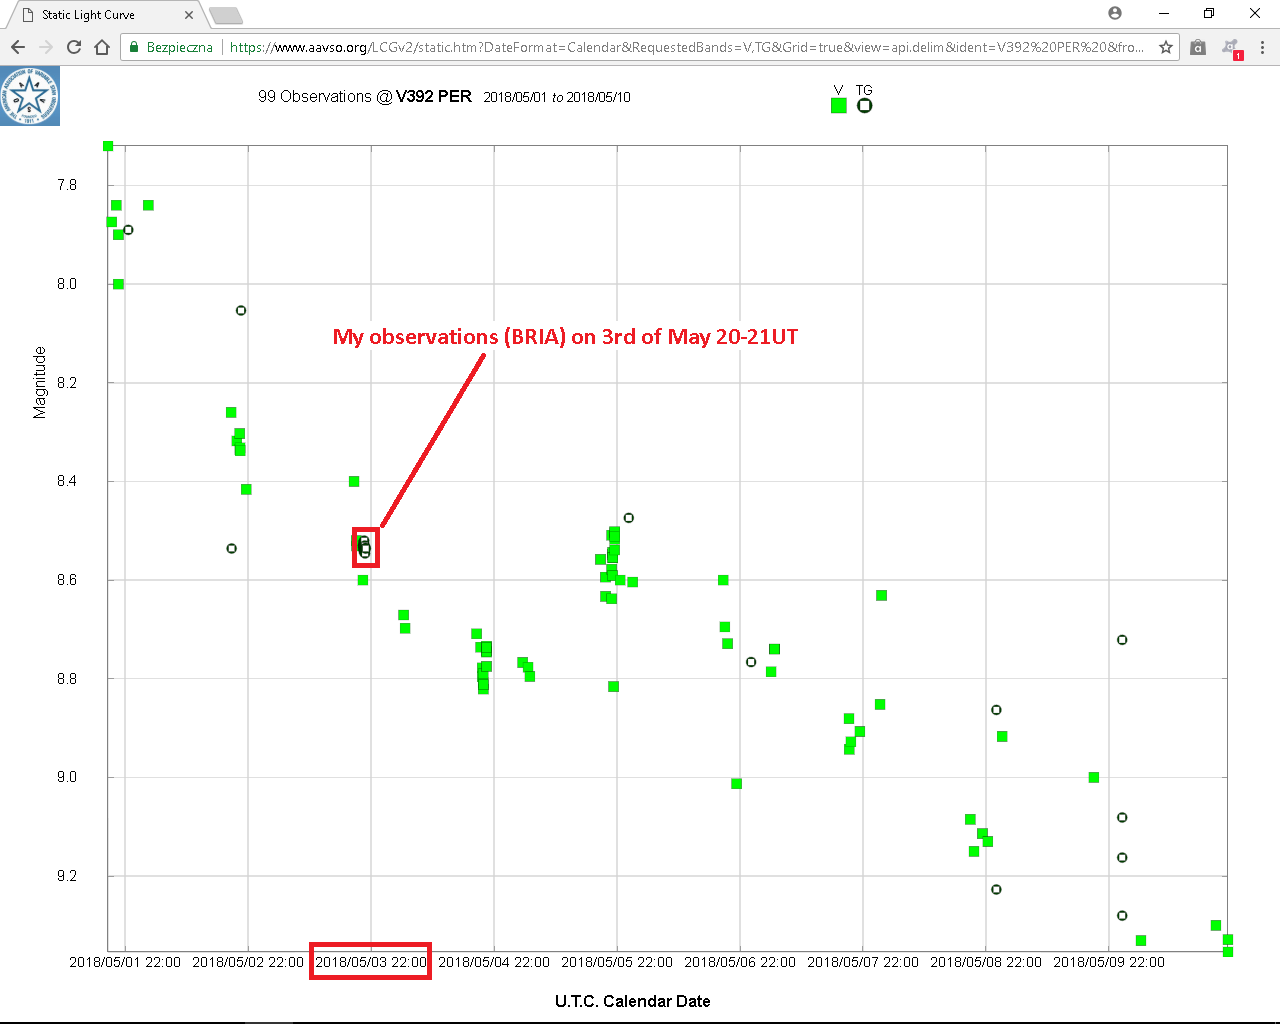The height and width of the screenshot is (1024, 1280).
Task: Click the gray extension icon beside the star
Action: pyautogui.click(x=1198, y=47)
